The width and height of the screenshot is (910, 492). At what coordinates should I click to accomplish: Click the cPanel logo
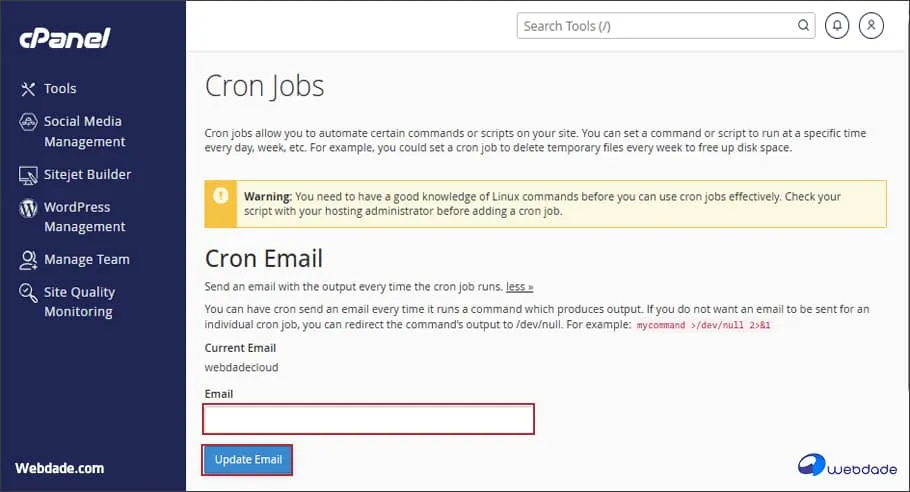[64, 39]
